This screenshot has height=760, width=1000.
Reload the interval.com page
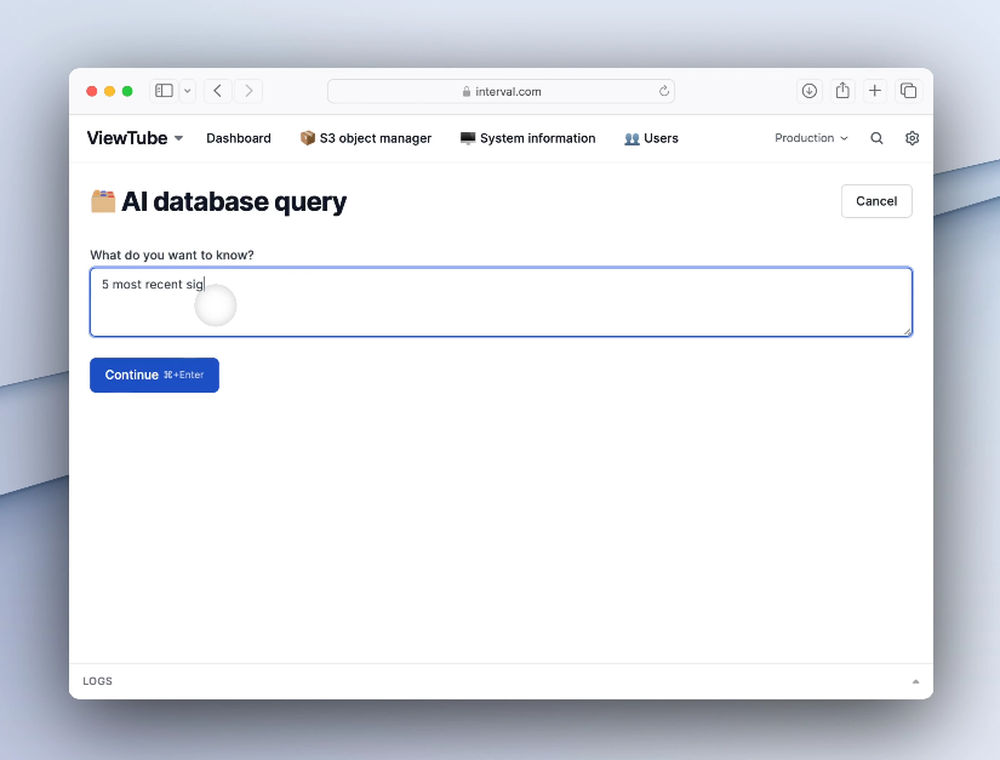(664, 91)
